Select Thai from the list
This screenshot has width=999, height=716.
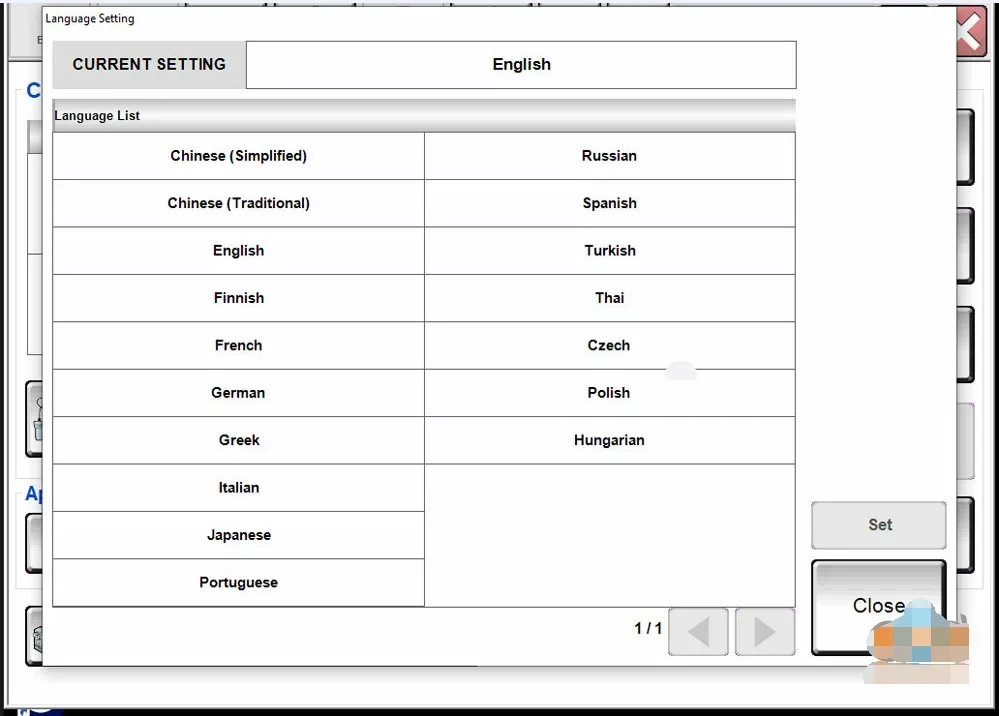[x=609, y=298]
